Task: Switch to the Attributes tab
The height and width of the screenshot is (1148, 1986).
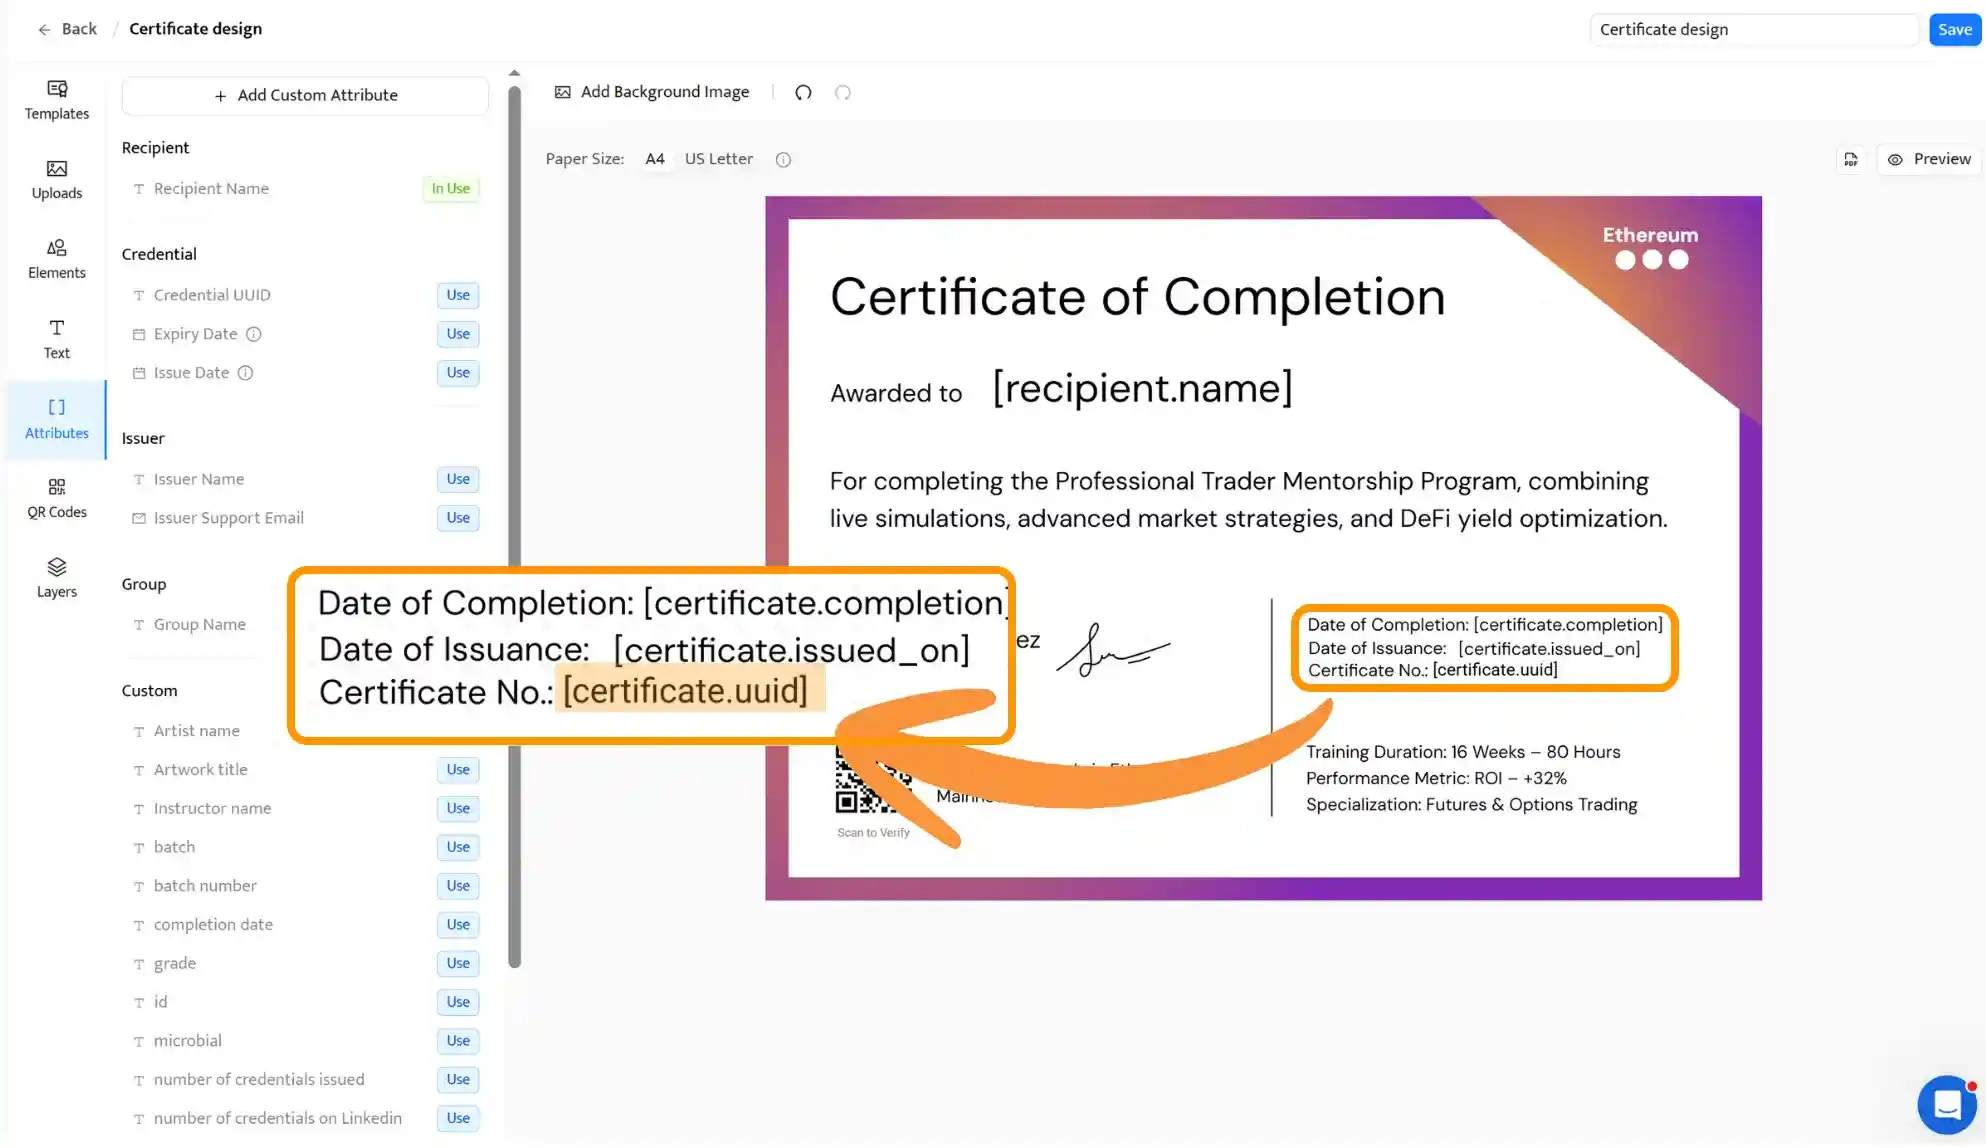Action: click(x=56, y=419)
